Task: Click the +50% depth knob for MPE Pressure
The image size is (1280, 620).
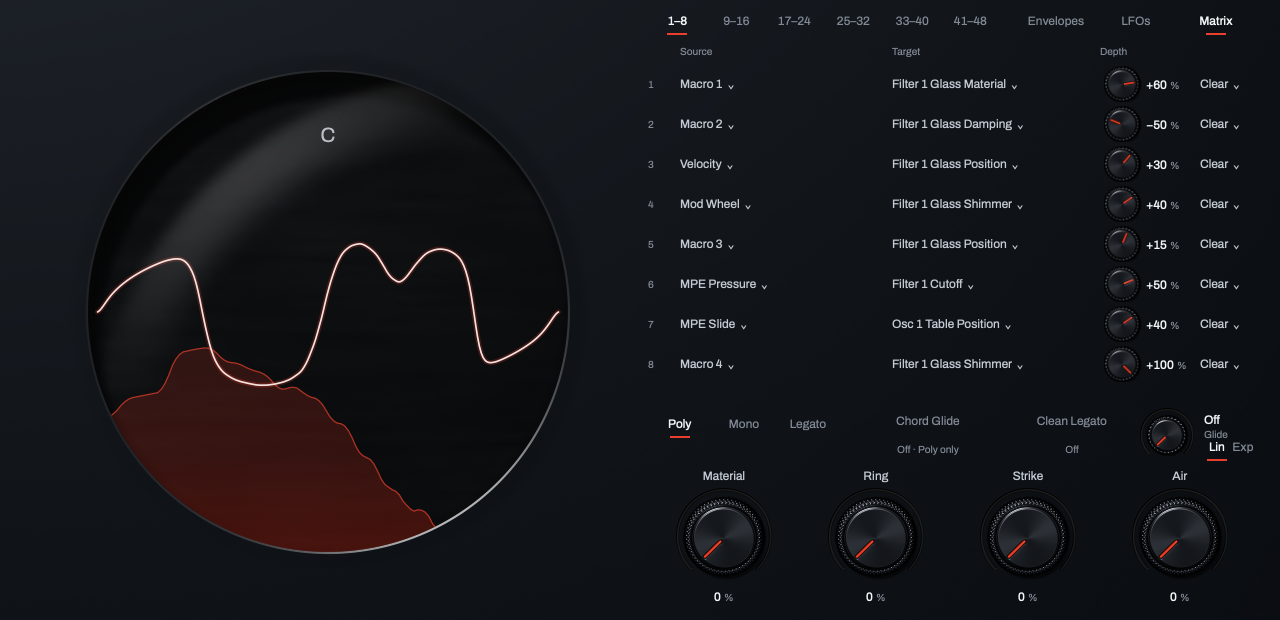Action: click(1122, 285)
